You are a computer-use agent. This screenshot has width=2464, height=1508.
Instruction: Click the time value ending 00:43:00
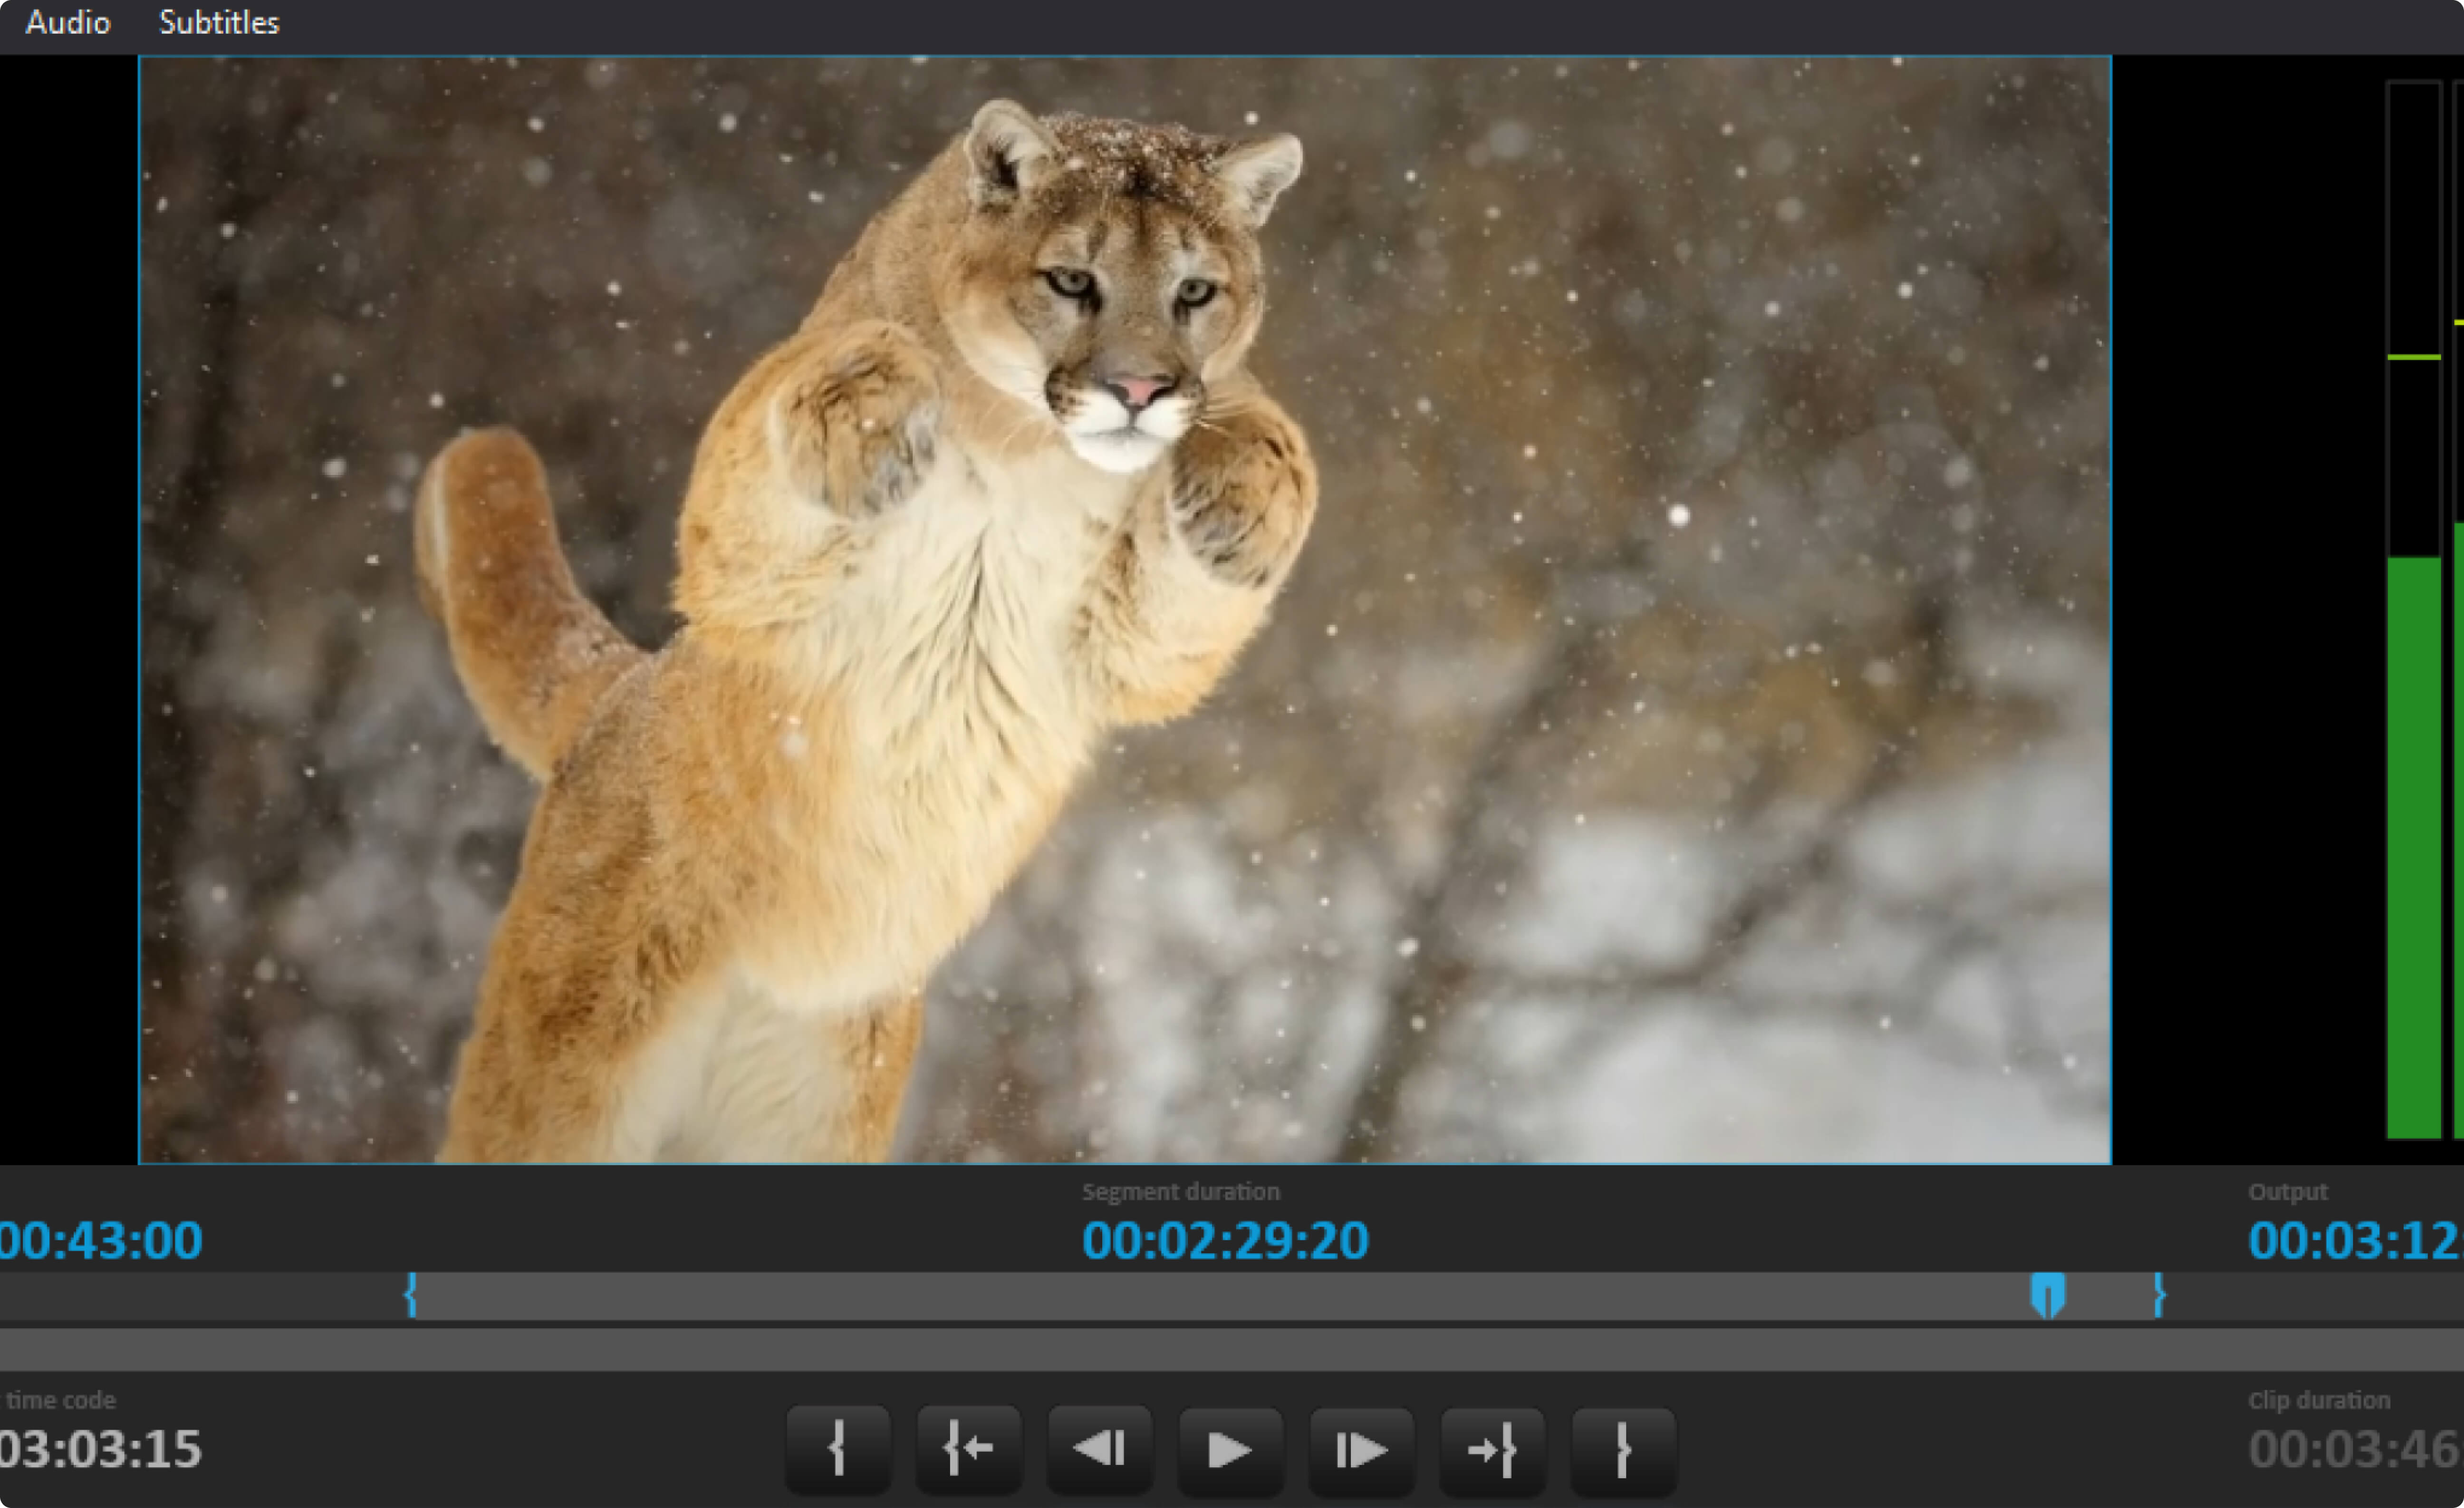tap(100, 1241)
